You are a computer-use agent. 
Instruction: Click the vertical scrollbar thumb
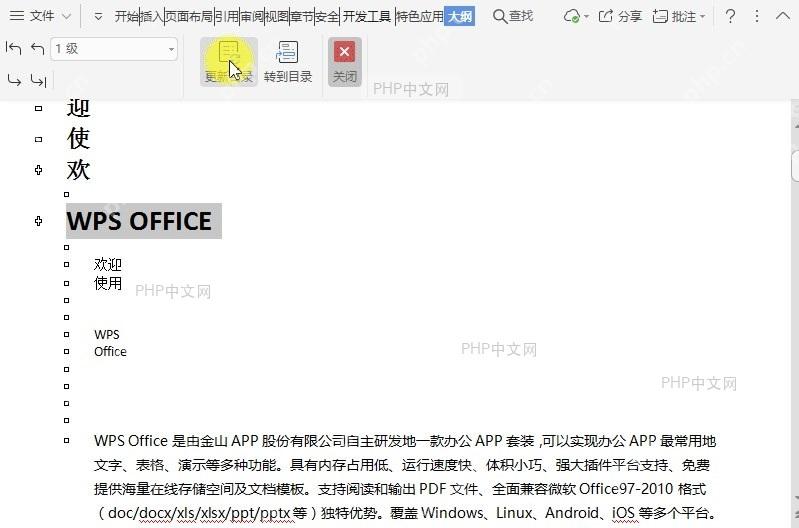click(795, 166)
